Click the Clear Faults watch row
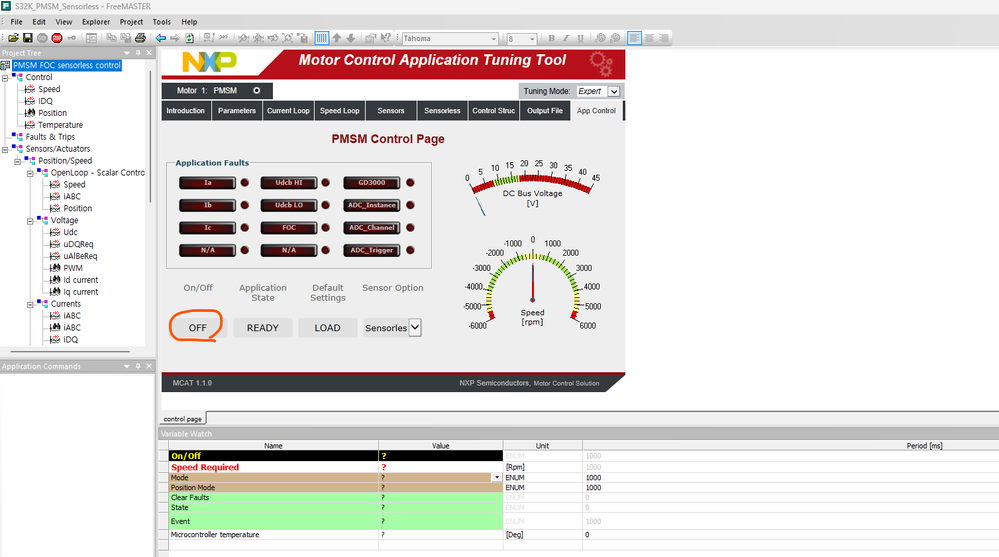The width and height of the screenshot is (999, 557). 335,498
